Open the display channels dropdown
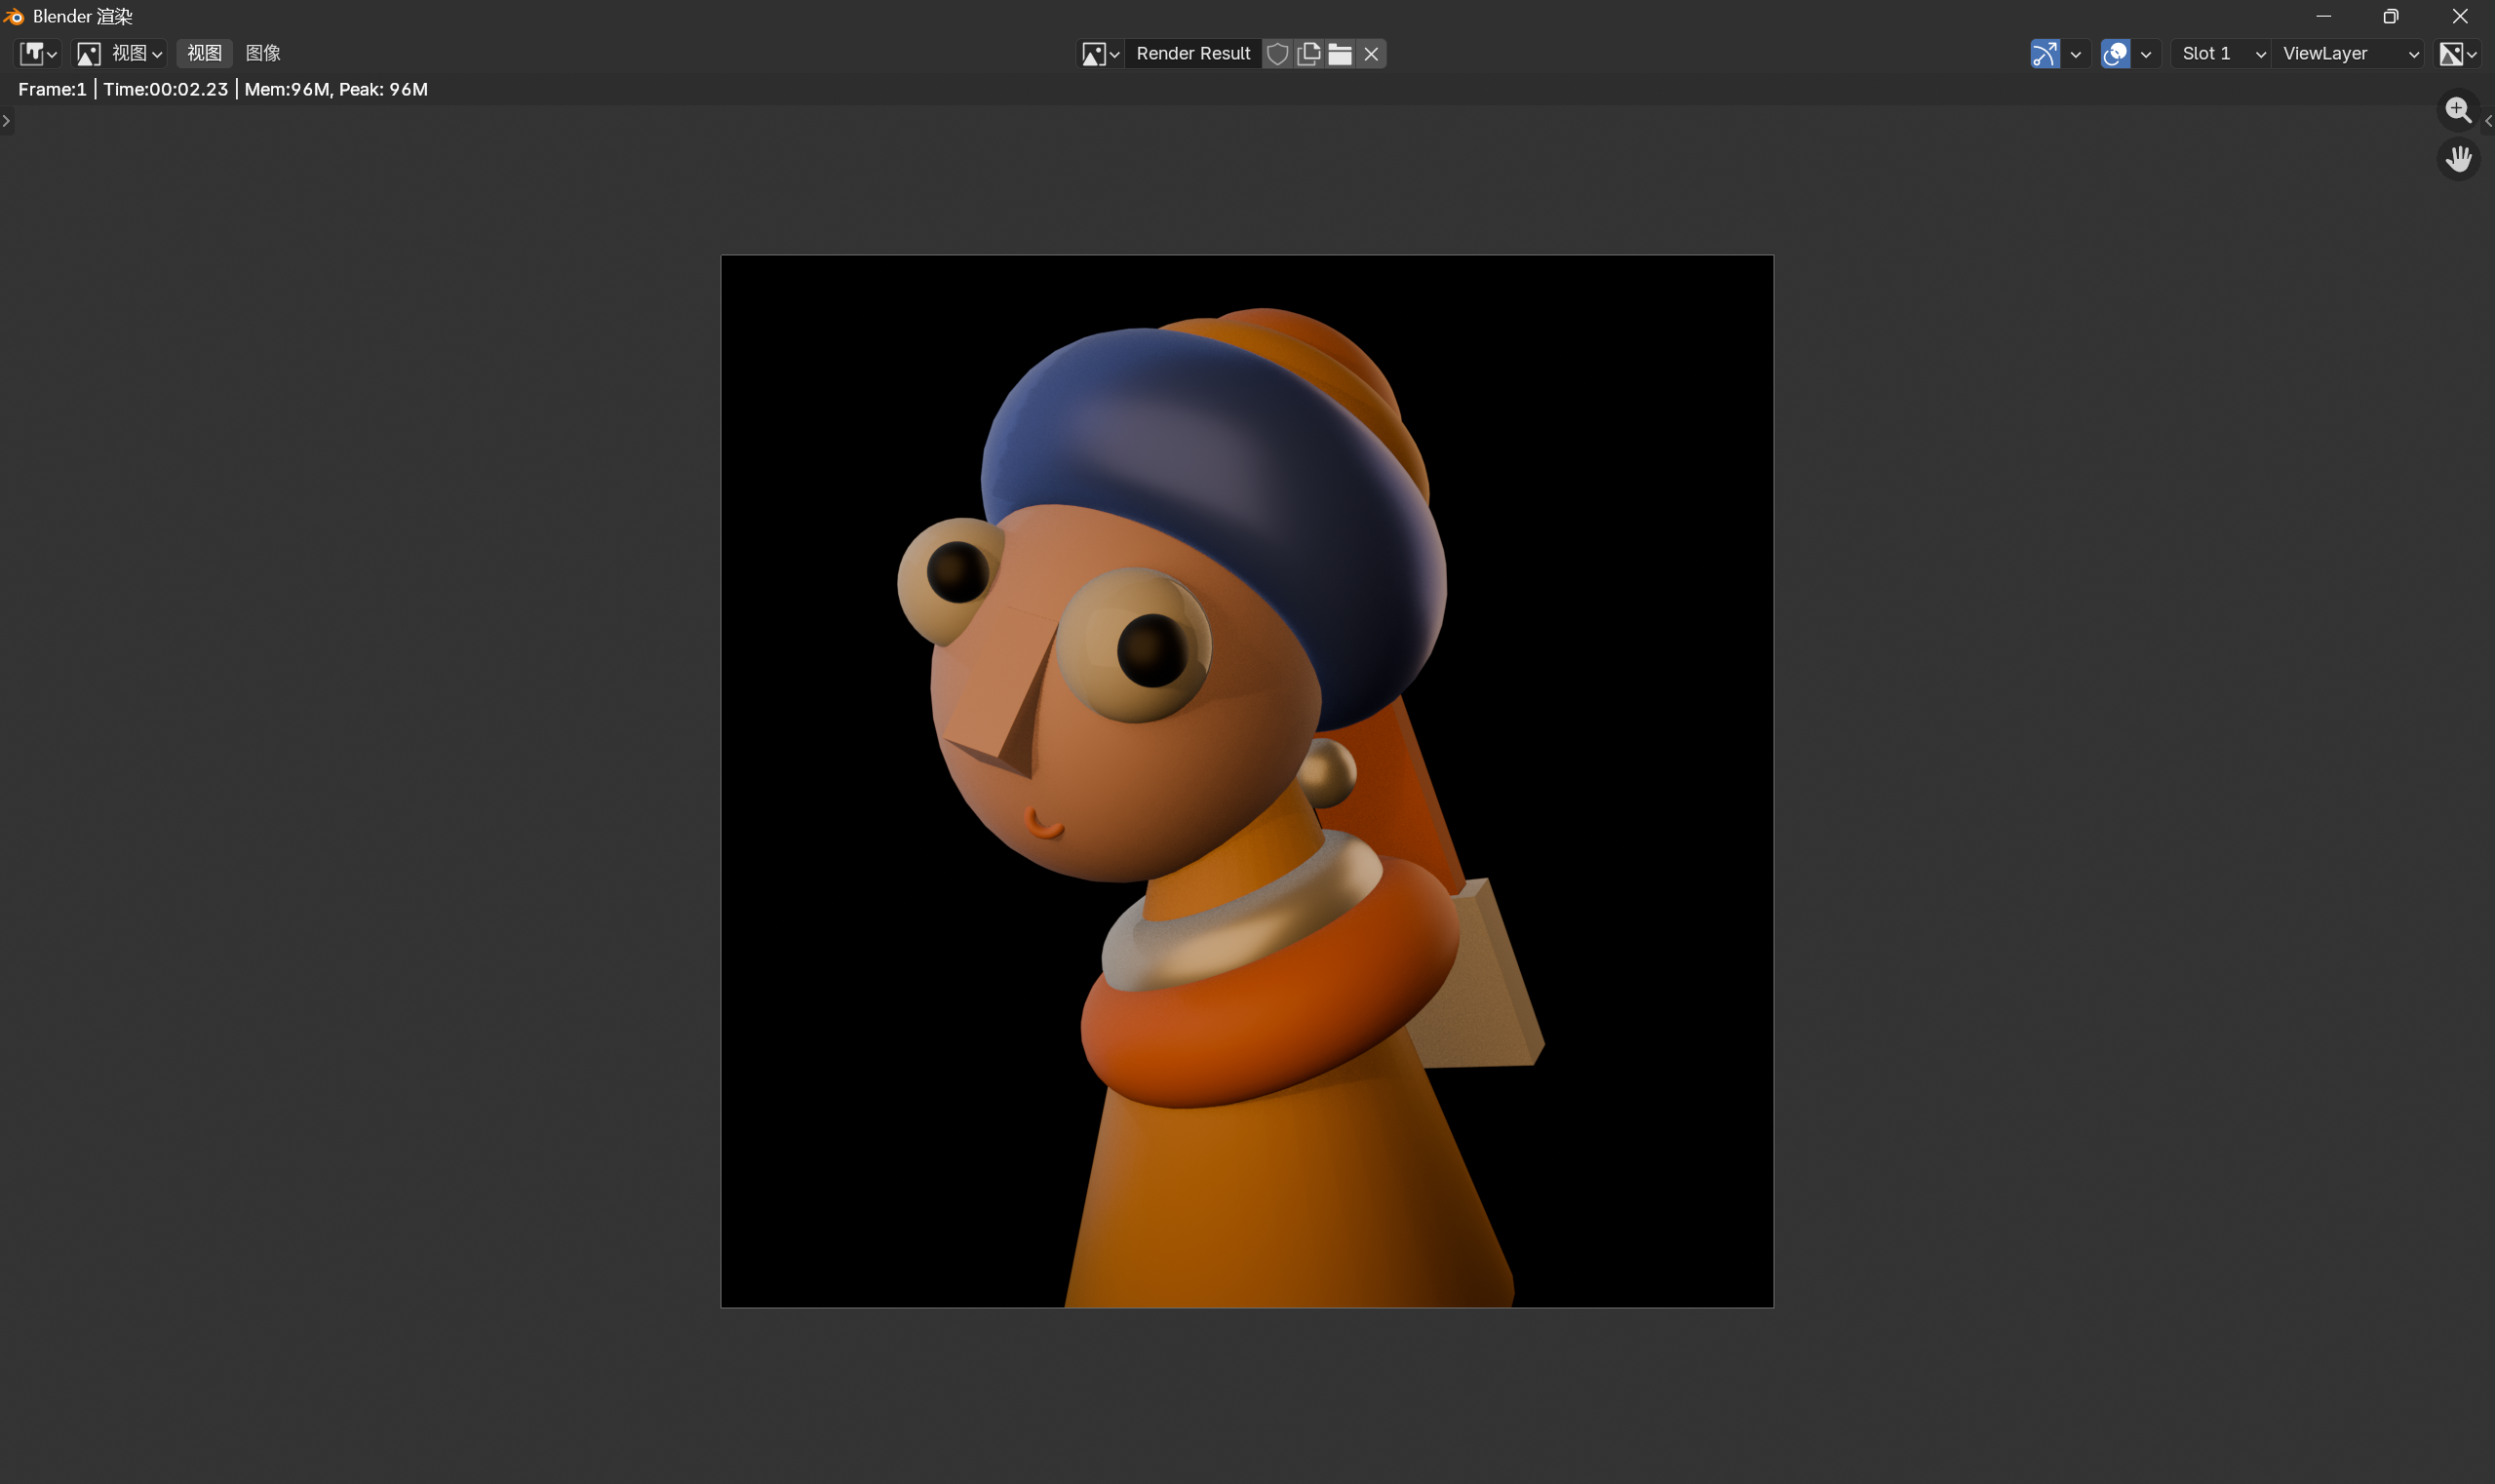Viewport: 2495px width, 1484px height. click(2458, 54)
